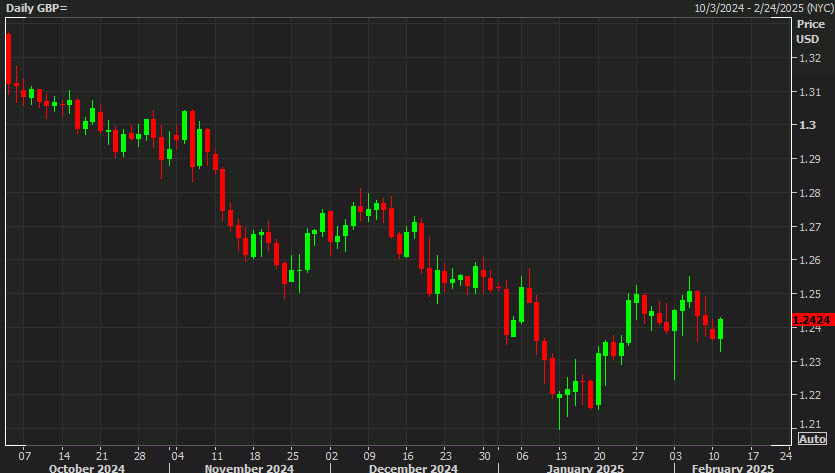This screenshot has height=473, width=835.
Task: Click the December 2024 month label
Action: coord(413,468)
